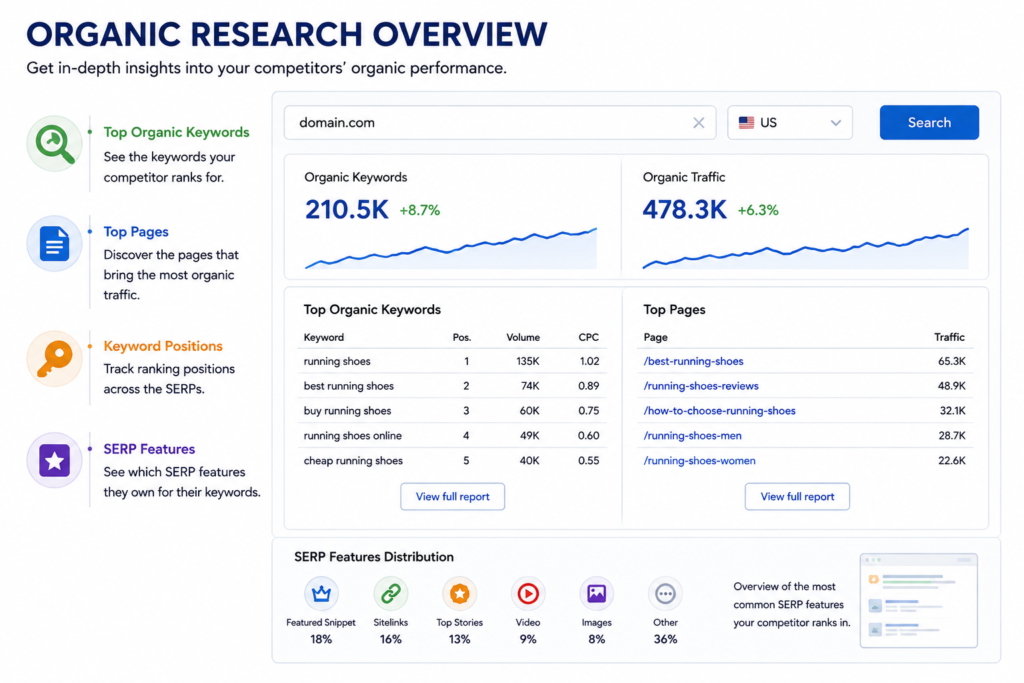Select the Featured Snippet crown icon

click(x=321, y=593)
